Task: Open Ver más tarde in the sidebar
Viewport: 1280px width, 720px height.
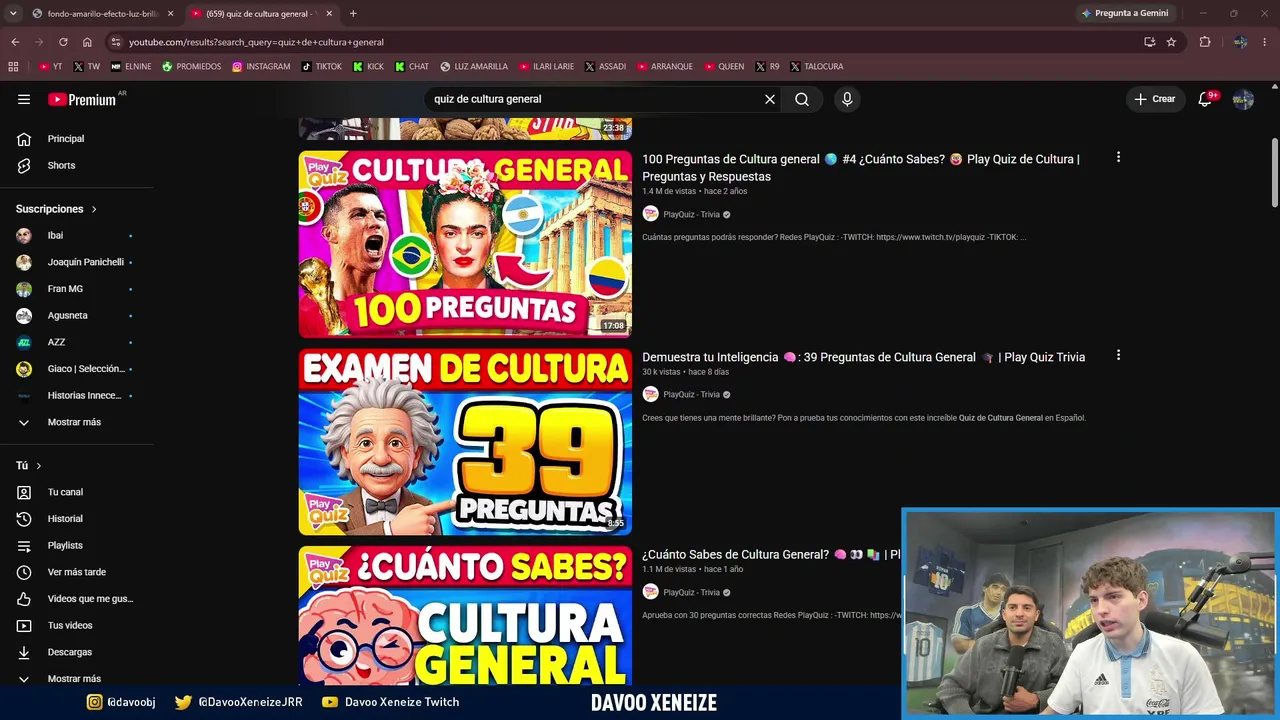Action: pyautogui.click(x=77, y=572)
